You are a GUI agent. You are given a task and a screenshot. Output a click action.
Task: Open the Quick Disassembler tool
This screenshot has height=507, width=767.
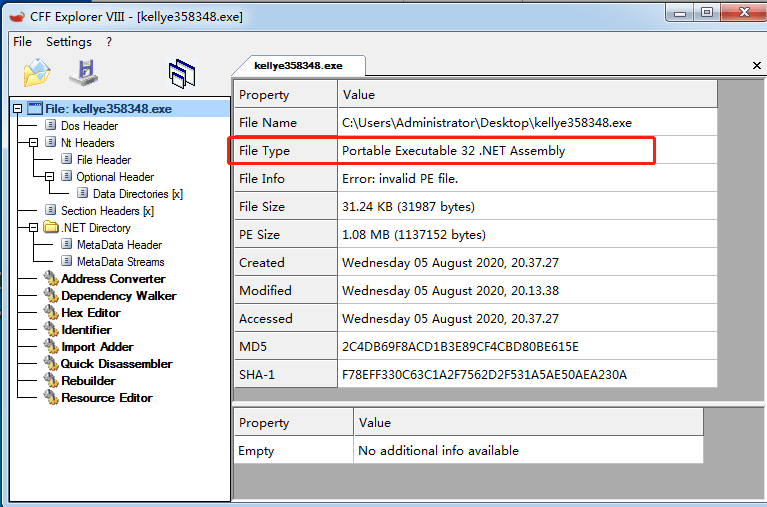coord(116,364)
